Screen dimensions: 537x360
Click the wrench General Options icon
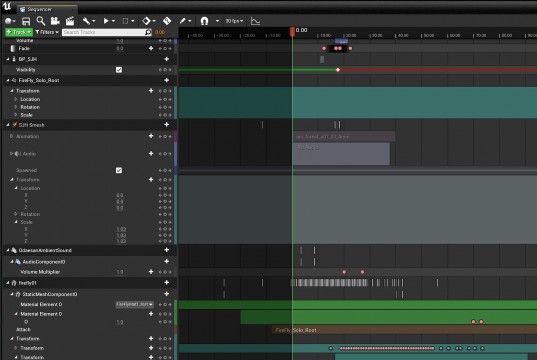[x=86, y=21]
